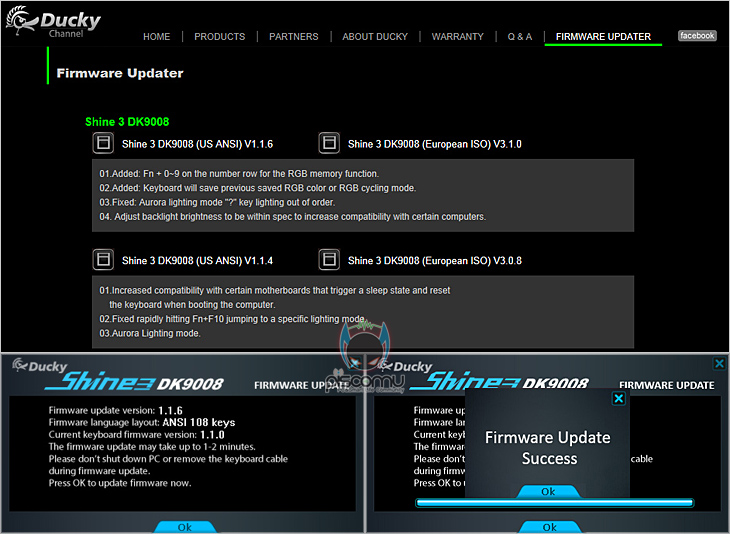Click "Firmware language layout: ANSI 108 keys" line
This screenshot has width=730, height=534.
(x=142, y=423)
